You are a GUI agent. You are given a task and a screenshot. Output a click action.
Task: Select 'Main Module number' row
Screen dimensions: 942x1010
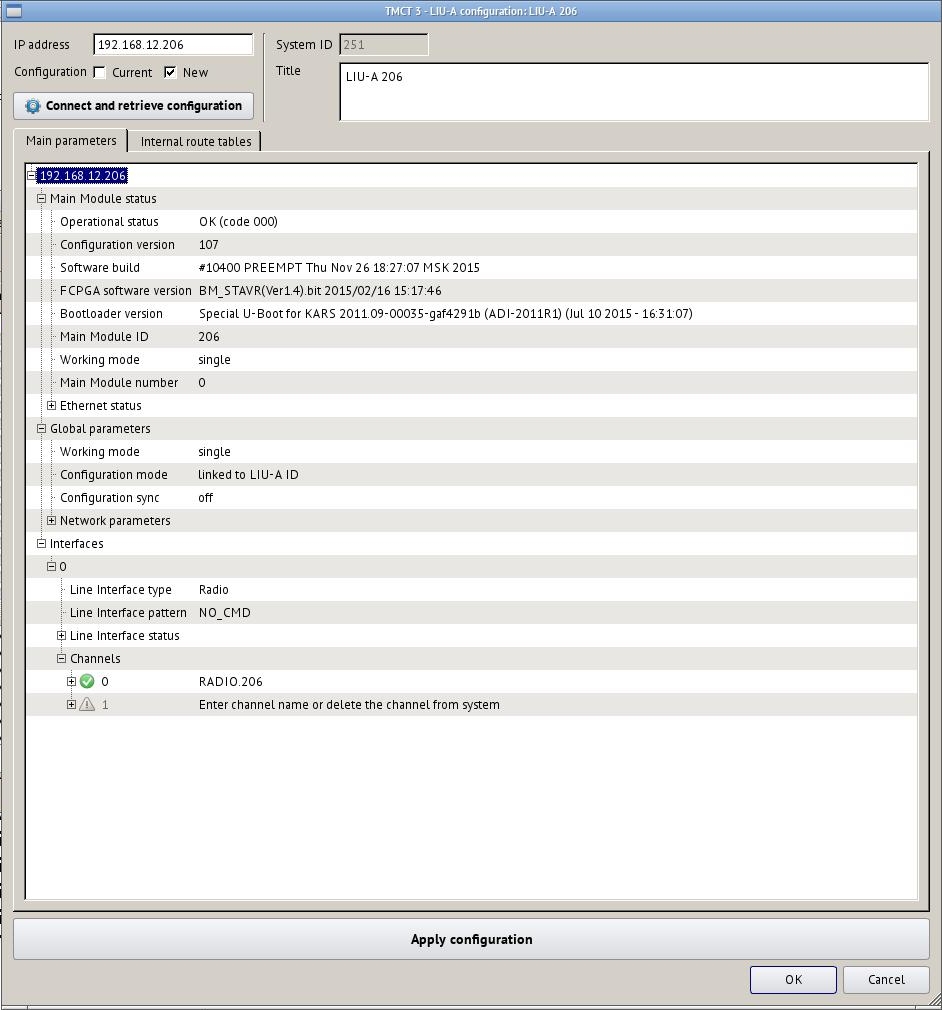(x=472, y=383)
